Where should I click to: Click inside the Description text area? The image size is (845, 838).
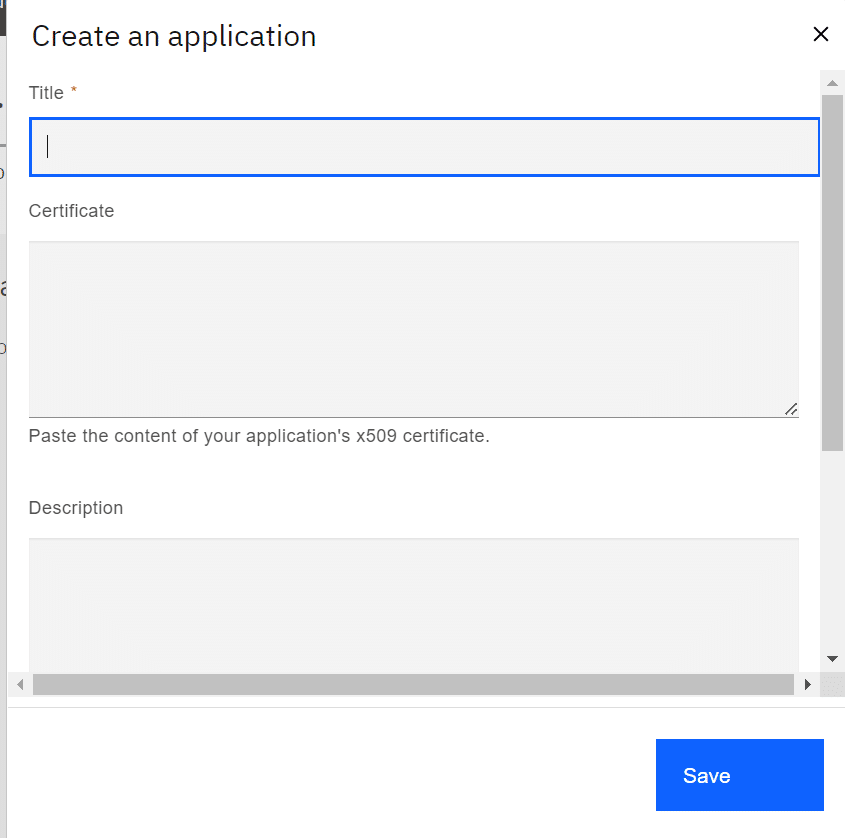(413, 605)
